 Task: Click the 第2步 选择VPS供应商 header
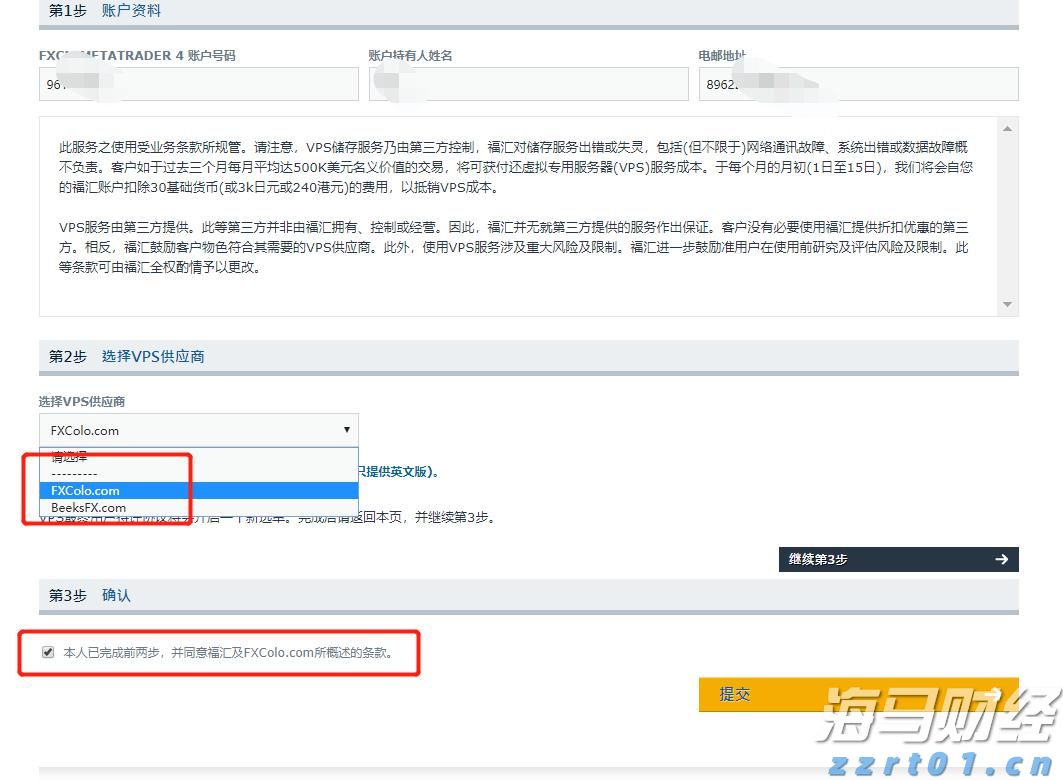125,356
